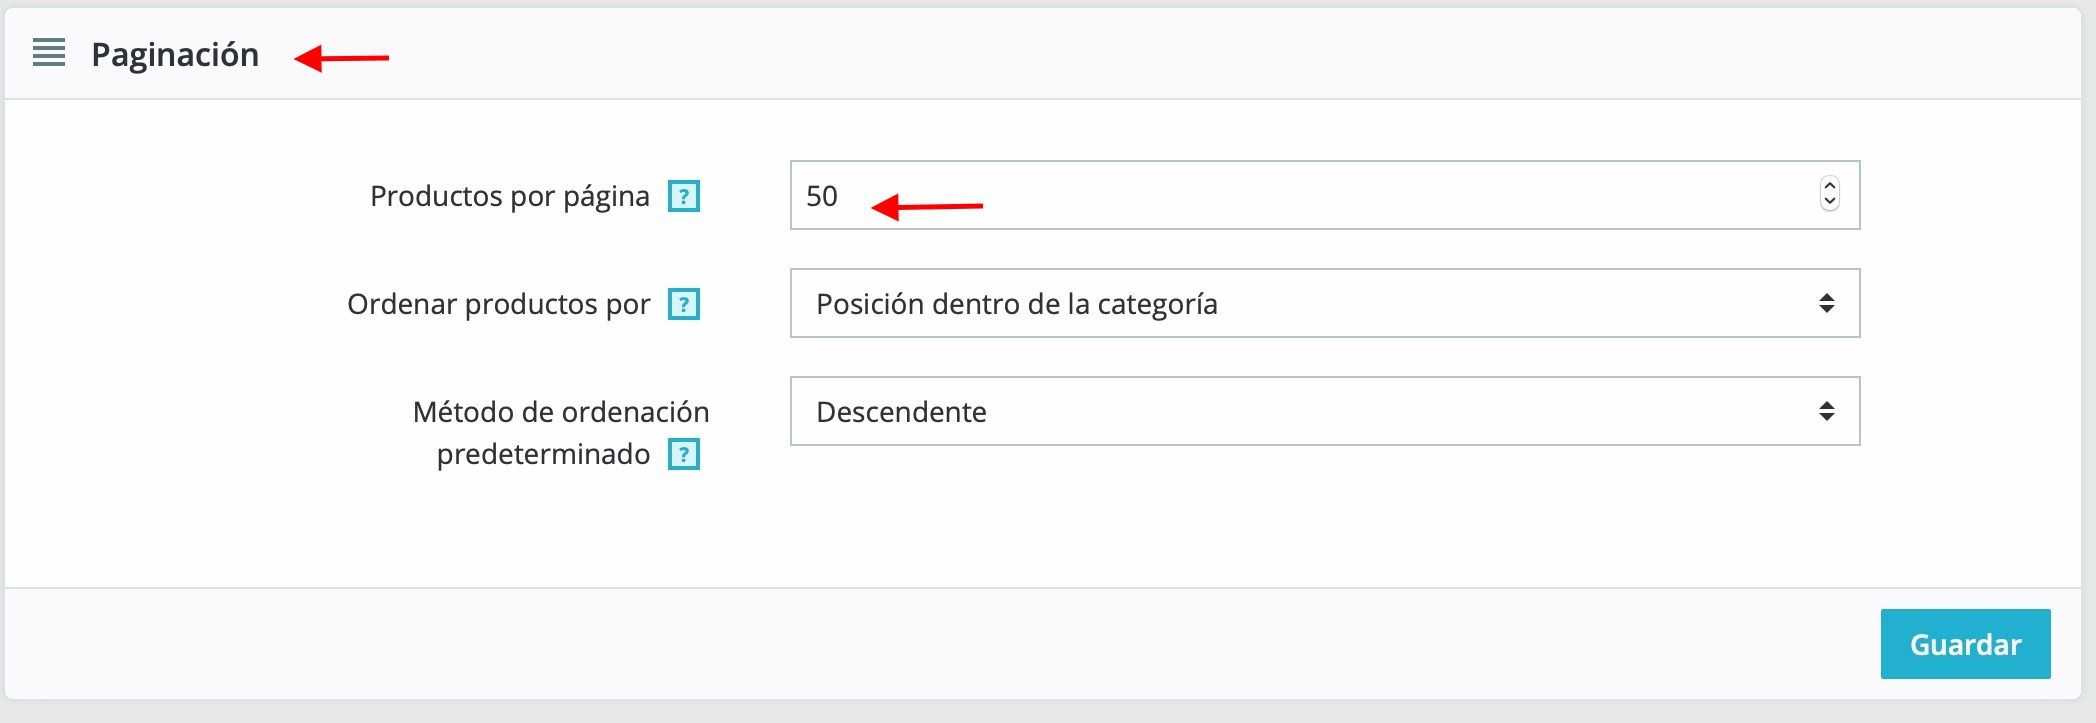2096x723 pixels.
Task: Decrease products per page with down stepper
Action: coord(1830,201)
